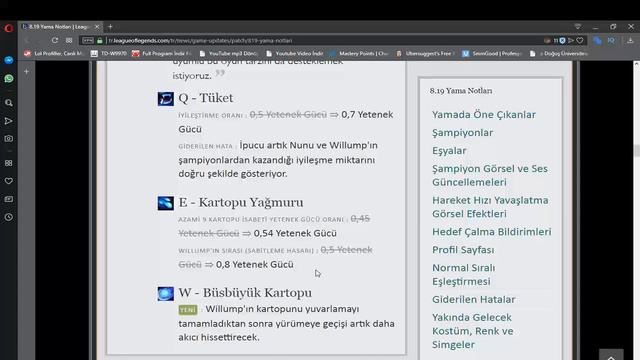Open Speed Dial grid in the sidebar
This screenshot has width=640, height=360.
click(x=9, y=163)
